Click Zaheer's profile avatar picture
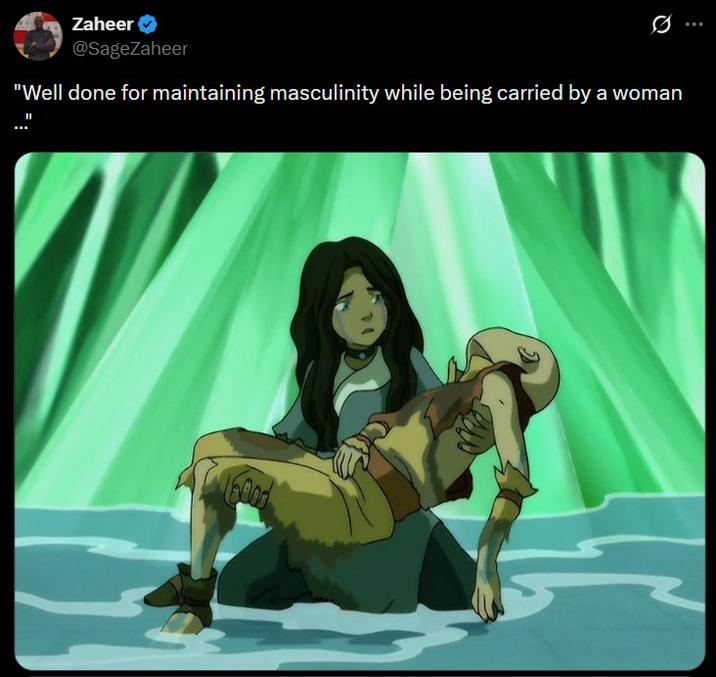Viewport: 716px width, 677px height. tap(38, 36)
